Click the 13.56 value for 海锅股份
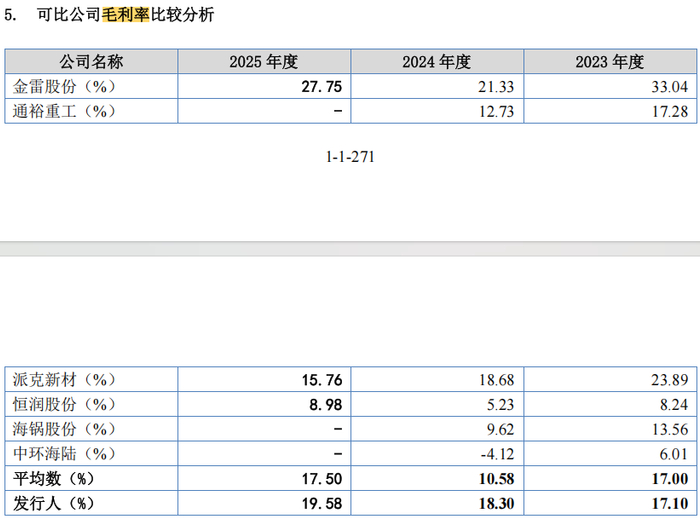 pos(670,429)
